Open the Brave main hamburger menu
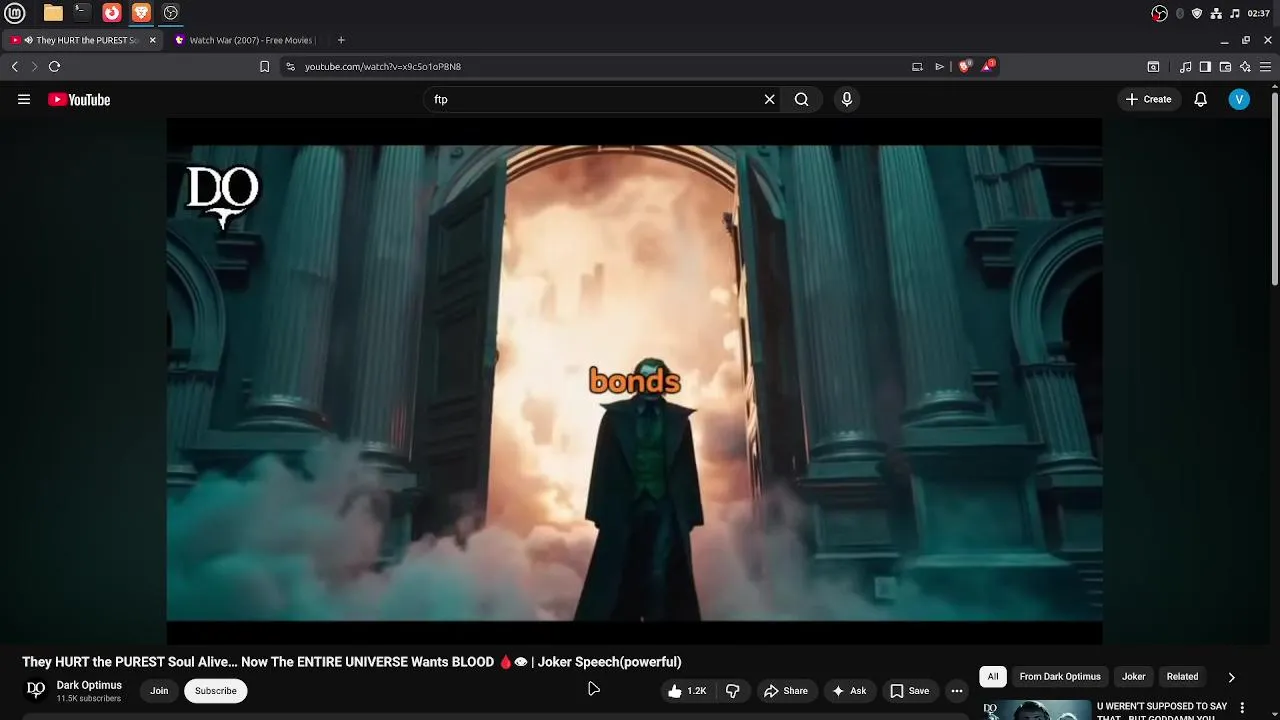This screenshot has height=720, width=1280. [x=1265, y=66]
